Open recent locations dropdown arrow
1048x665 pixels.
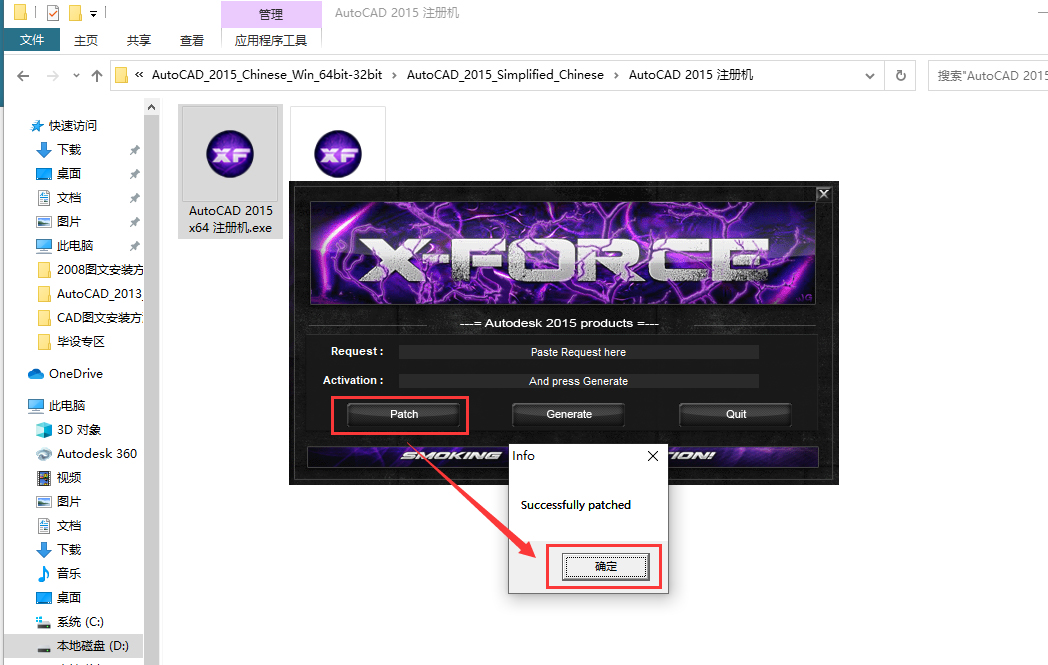(76, 76)
